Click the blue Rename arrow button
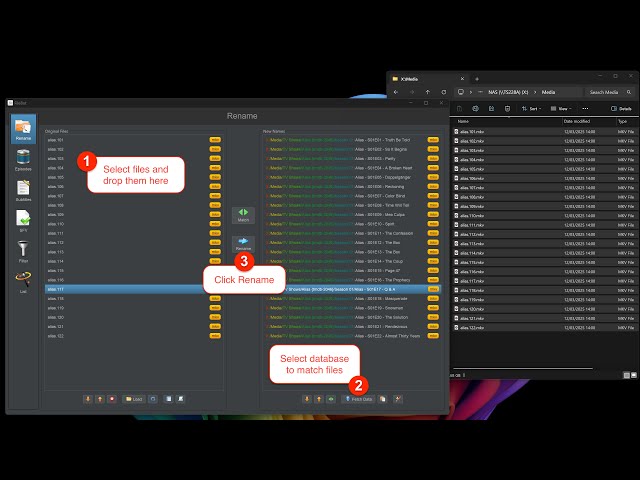640x480 pixels. [243, 244]
